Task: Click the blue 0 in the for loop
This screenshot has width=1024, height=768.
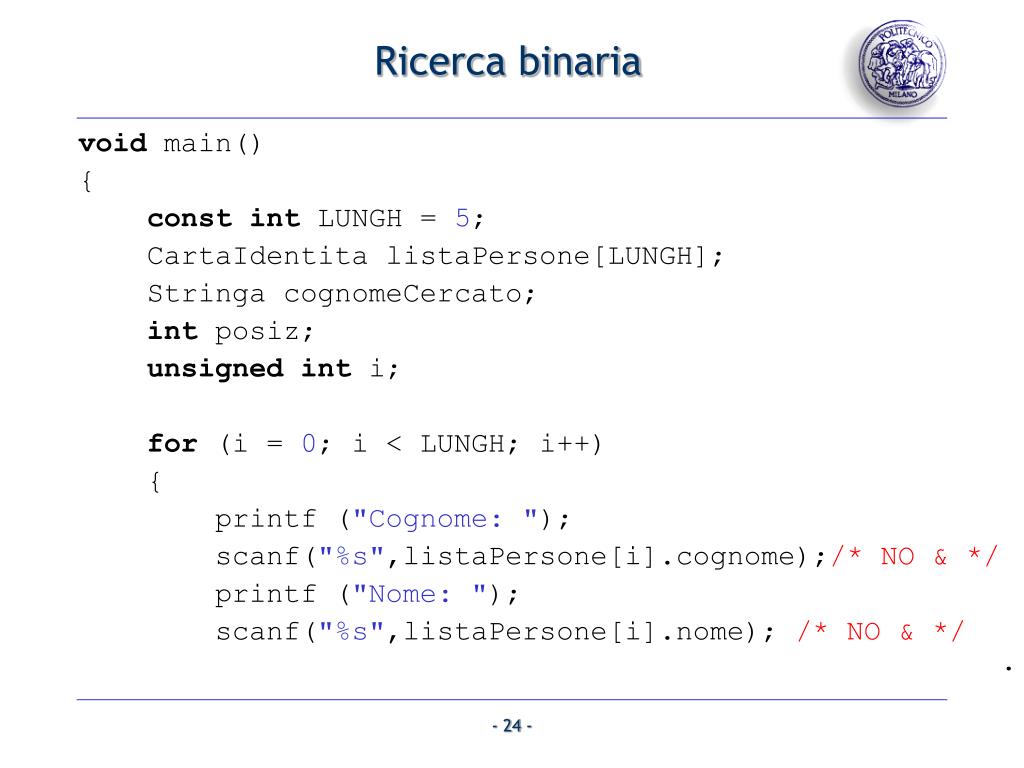Action: [x=309, y=444]
